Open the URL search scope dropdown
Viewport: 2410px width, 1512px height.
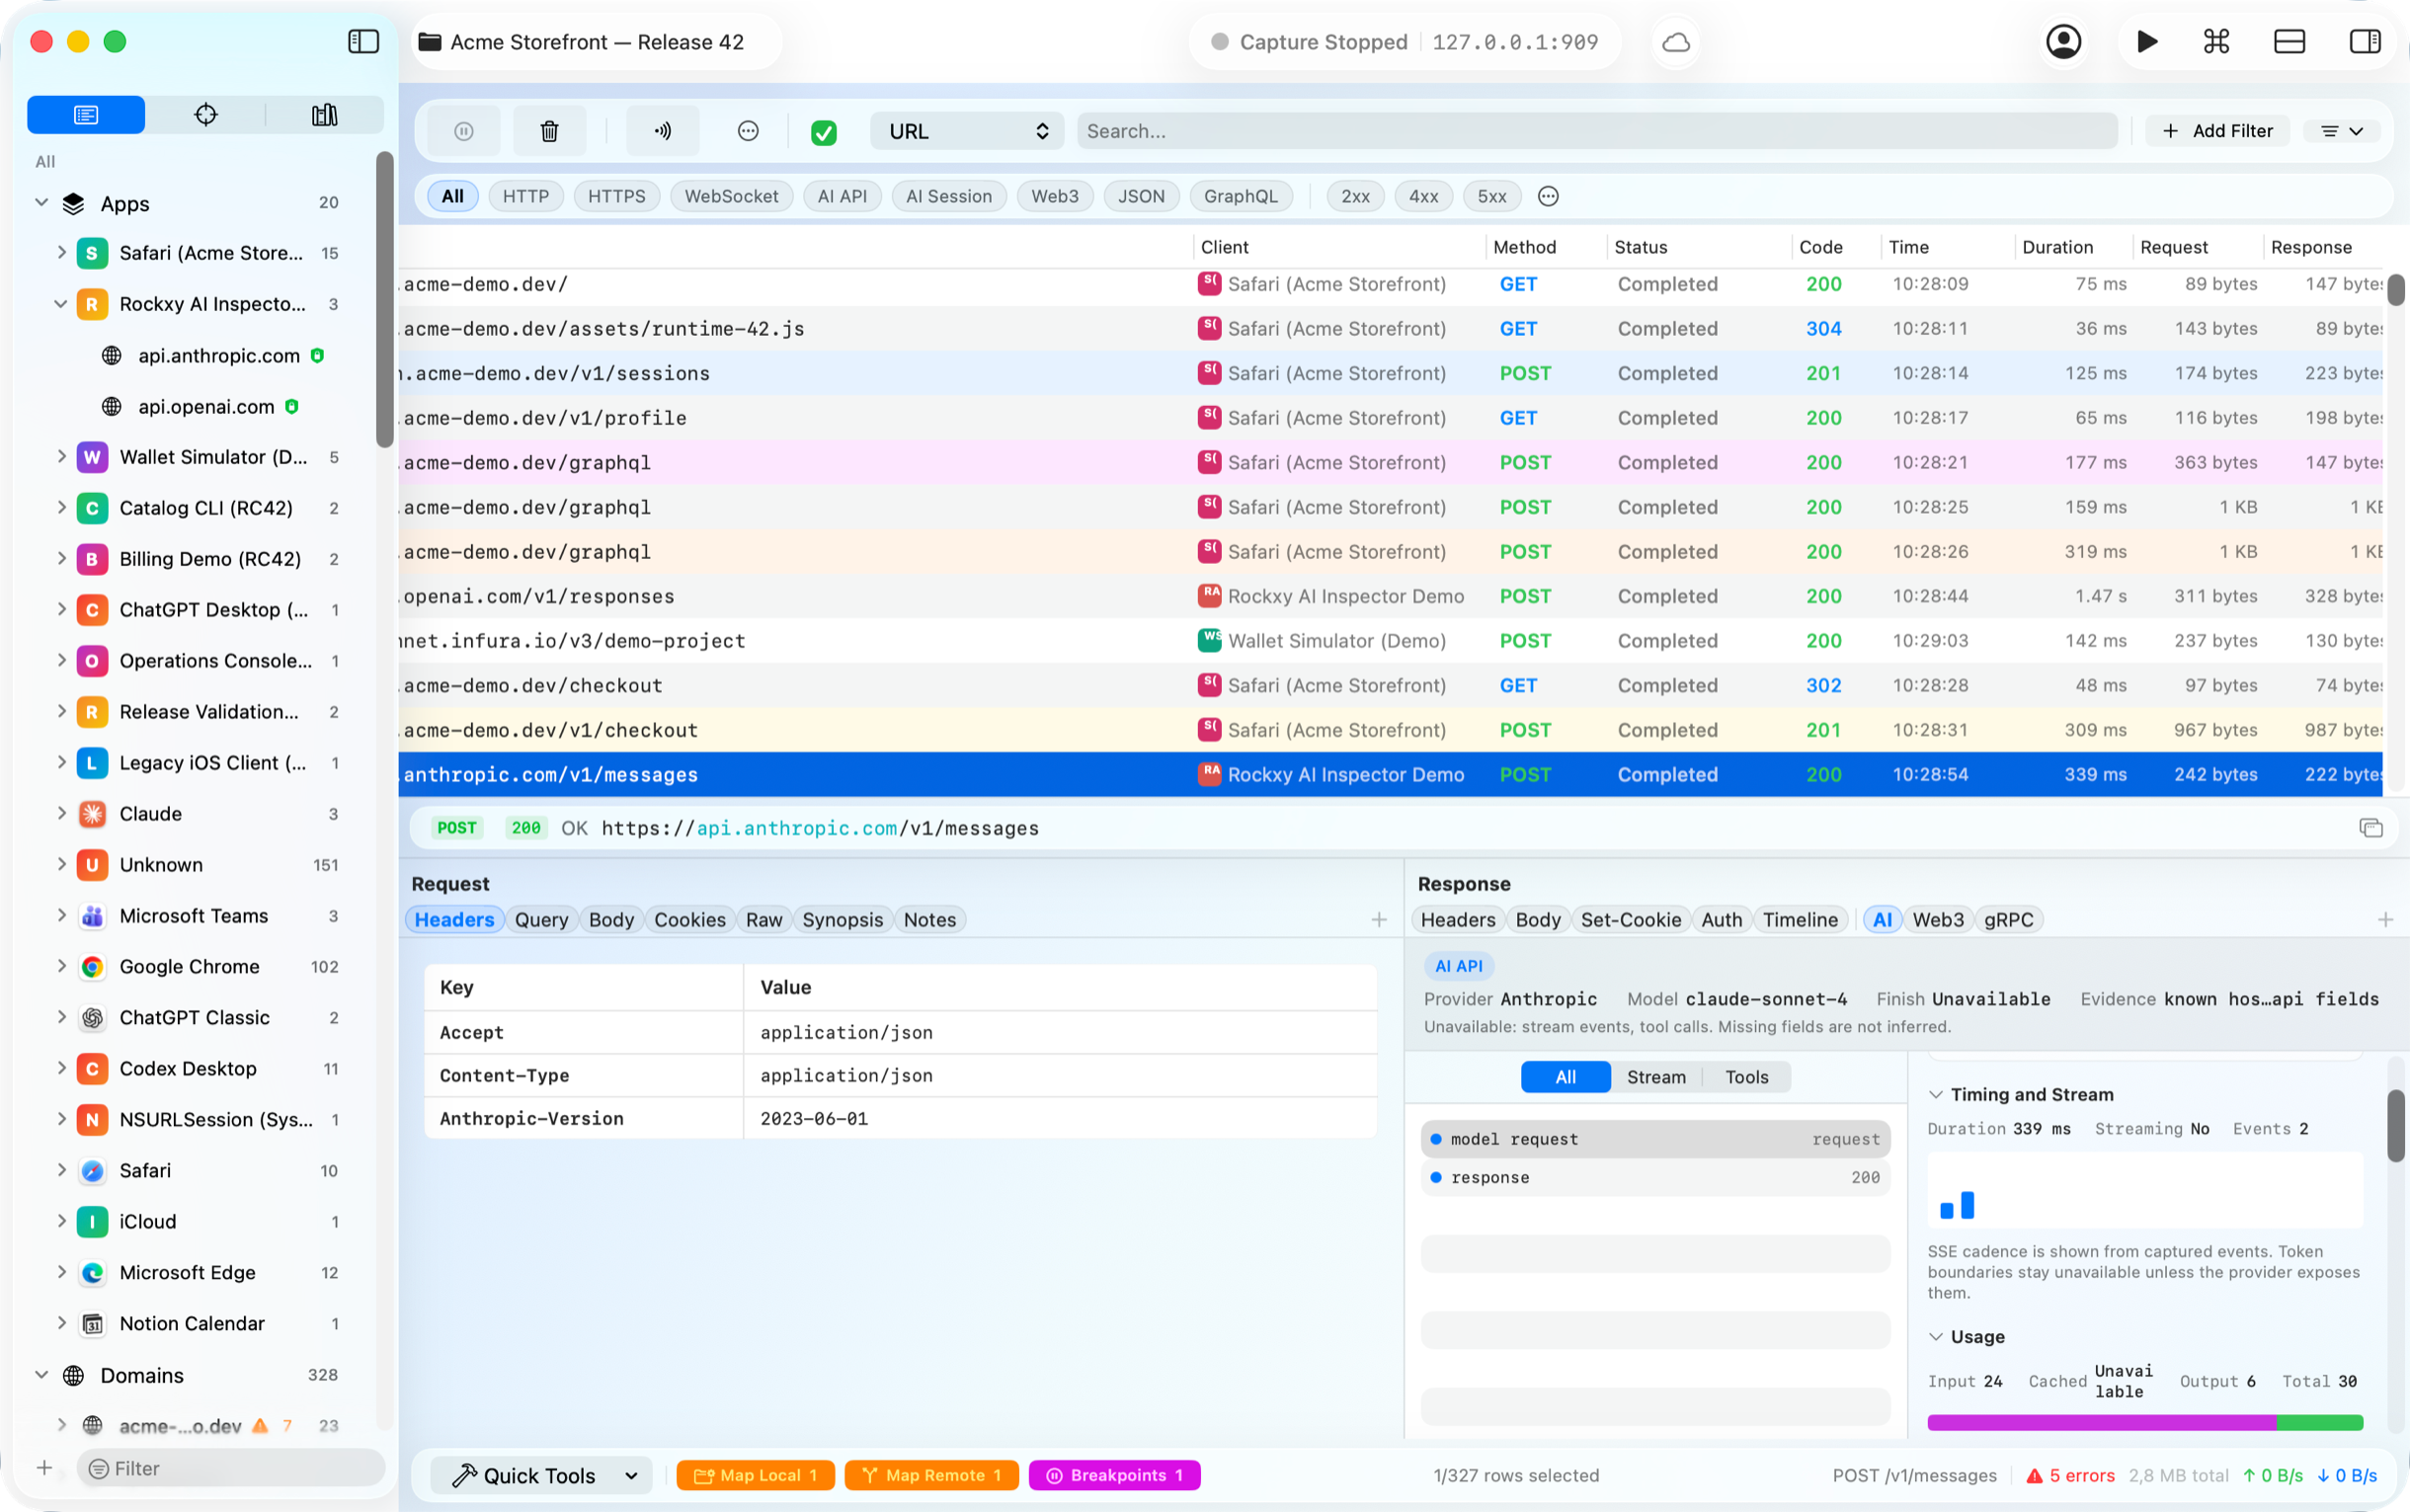coord(967,131)
